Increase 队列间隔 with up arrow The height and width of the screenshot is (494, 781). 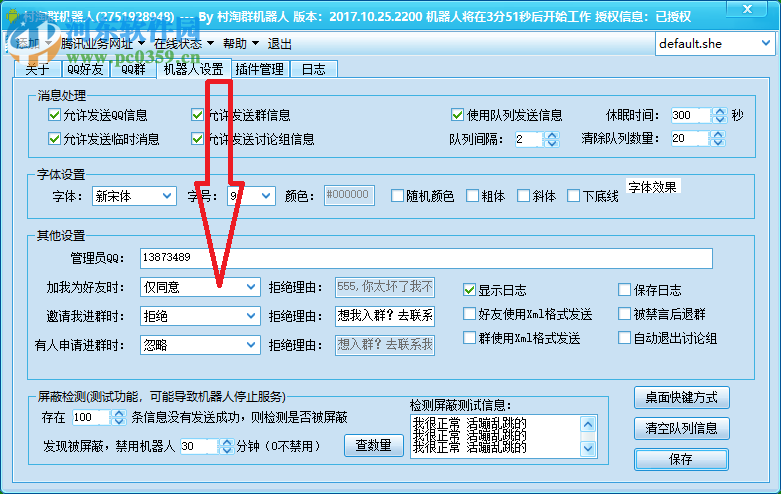tap(552, 135)
